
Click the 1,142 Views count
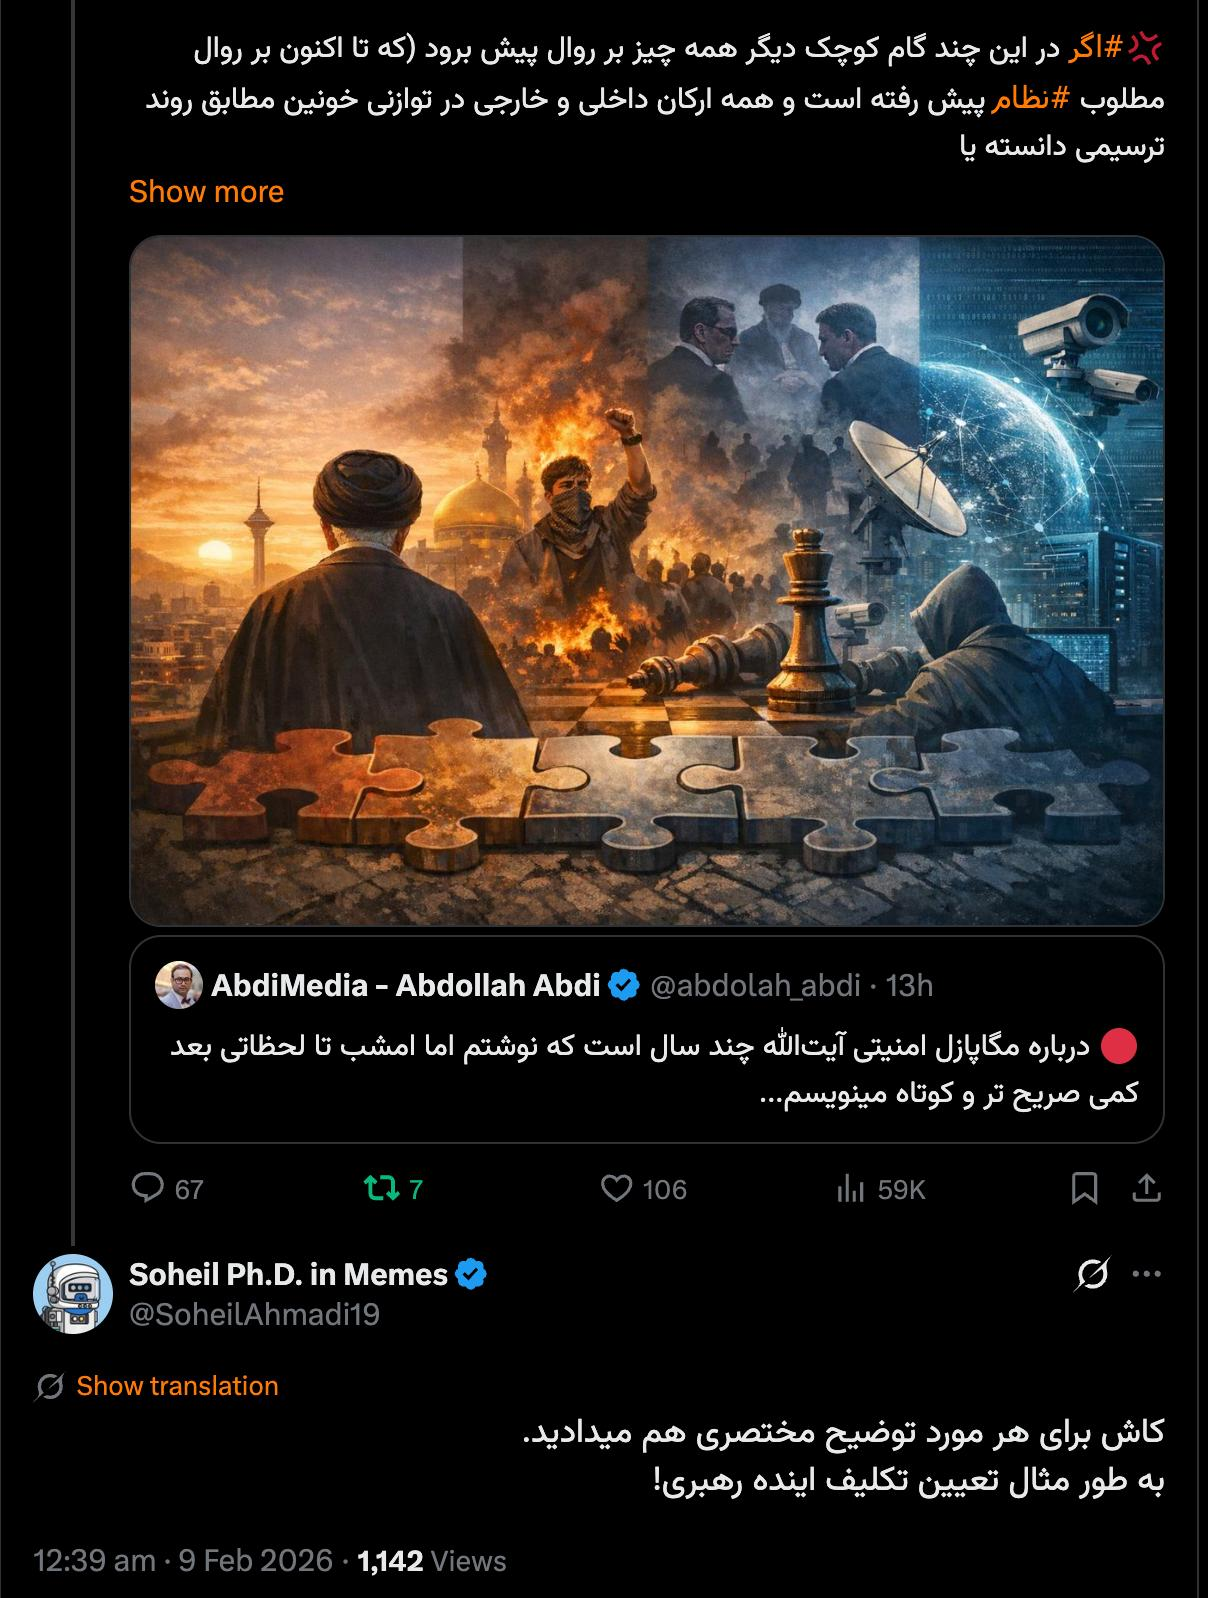pyautogui.click(x=432, y=1561)
